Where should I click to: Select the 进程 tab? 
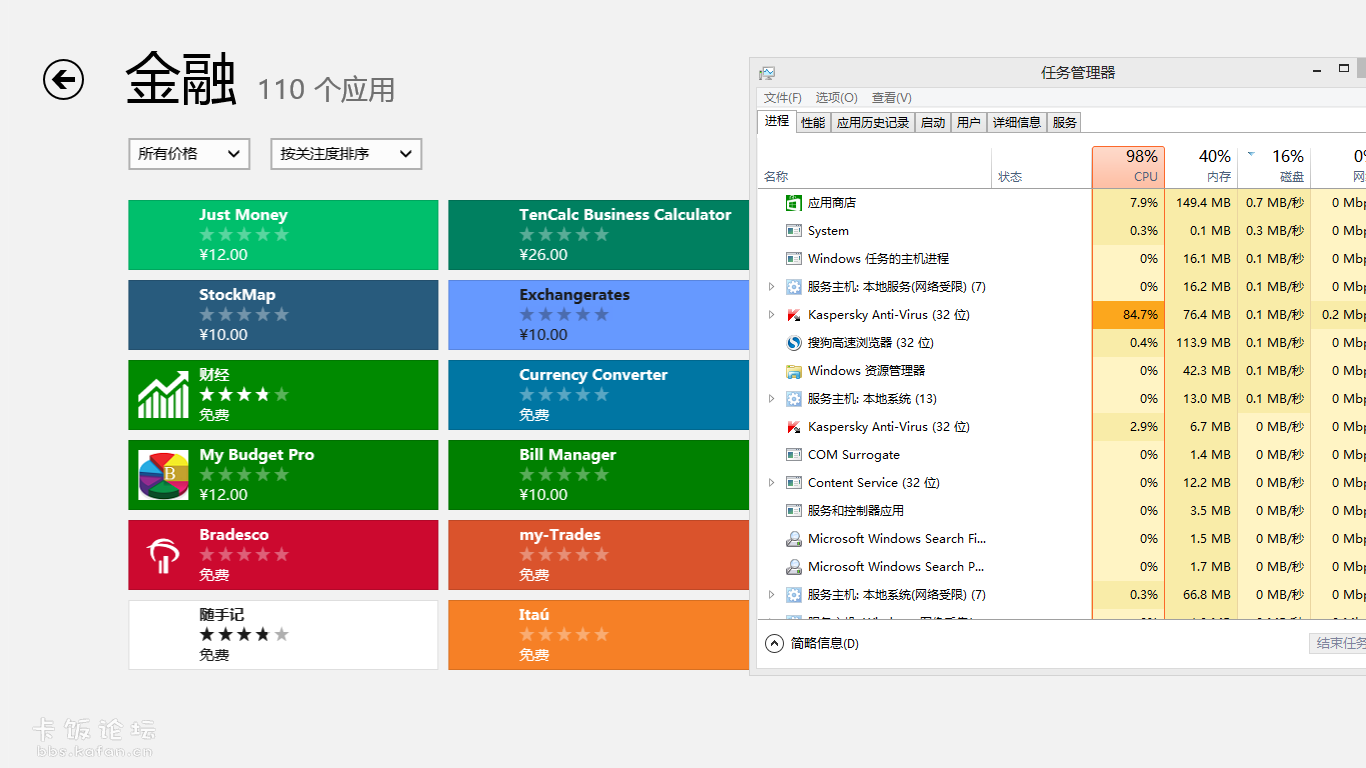pyautogui.click(x=777, y=121)
